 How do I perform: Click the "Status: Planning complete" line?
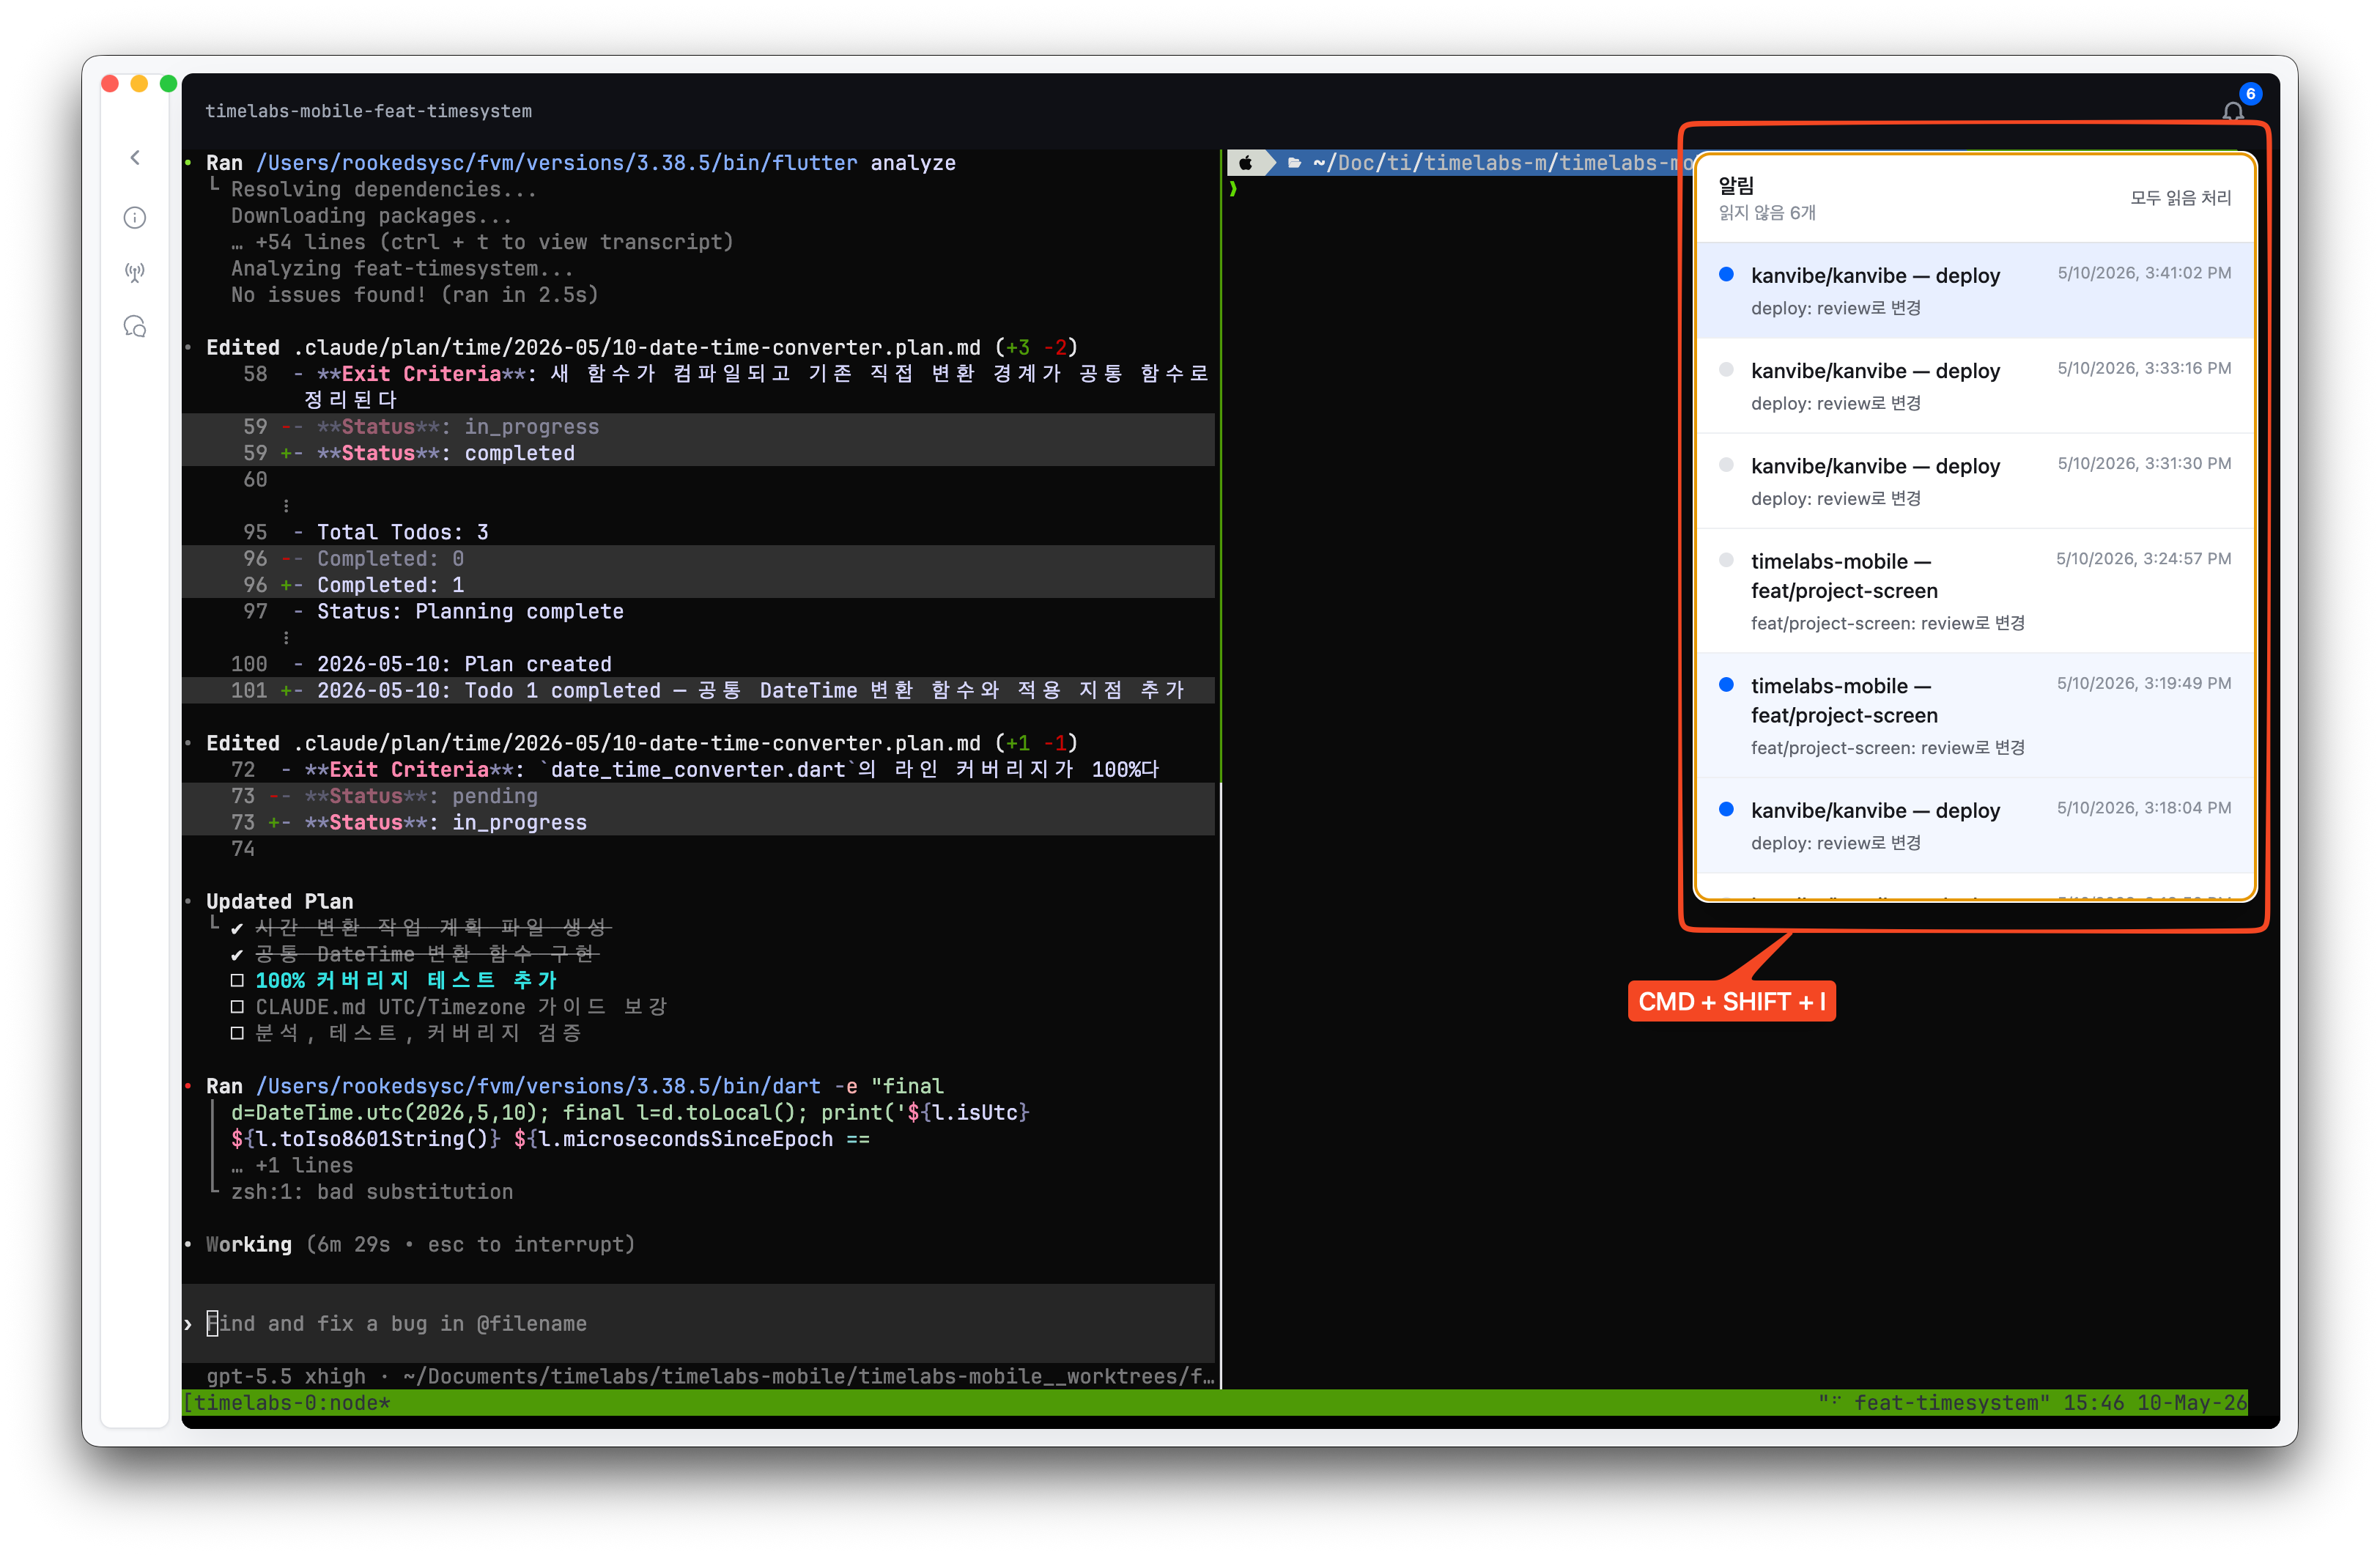pyautogui.click(x=470, y=612)
